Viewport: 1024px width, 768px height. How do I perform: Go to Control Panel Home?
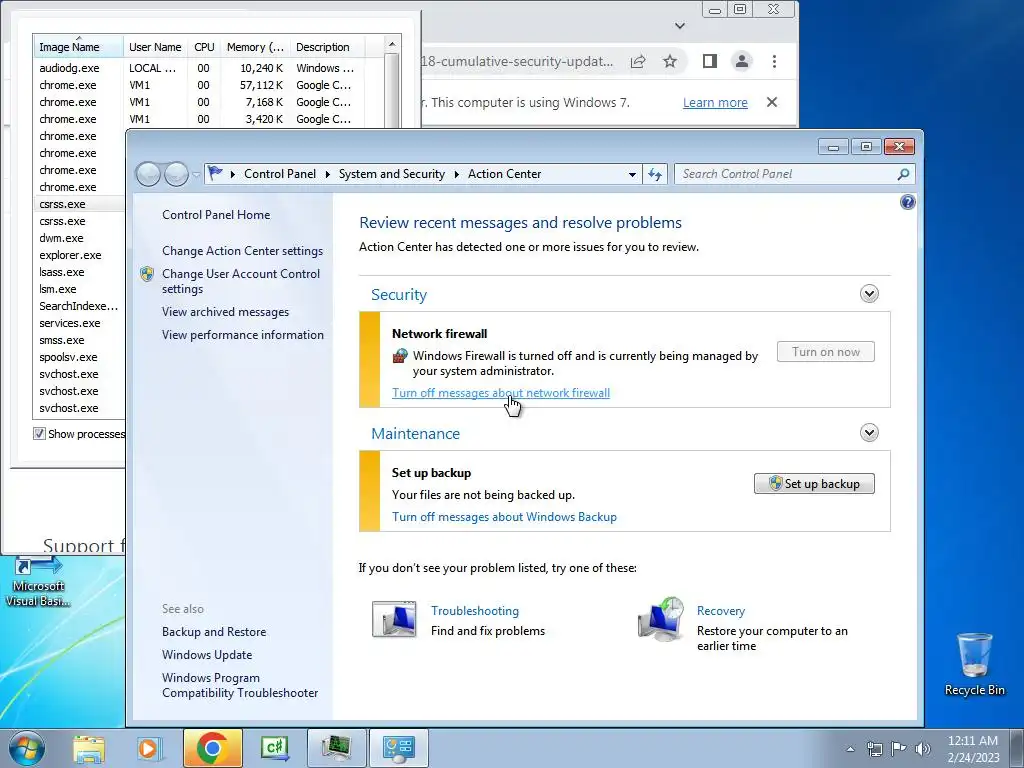(216, 214)
